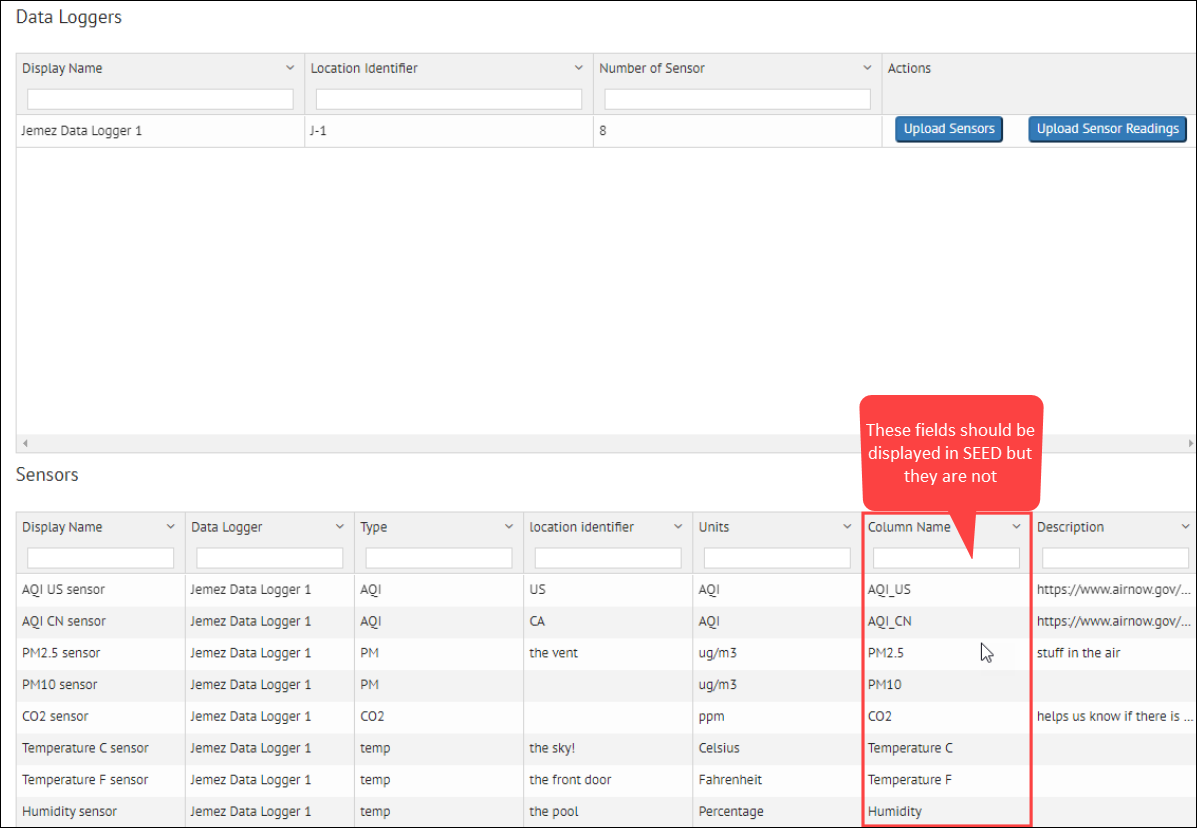The height and width of the screenshot is (828, 1197).
Task: Click the Upload Sensor Readings button
Action: pyautogui.click(x=1107, y=128)
